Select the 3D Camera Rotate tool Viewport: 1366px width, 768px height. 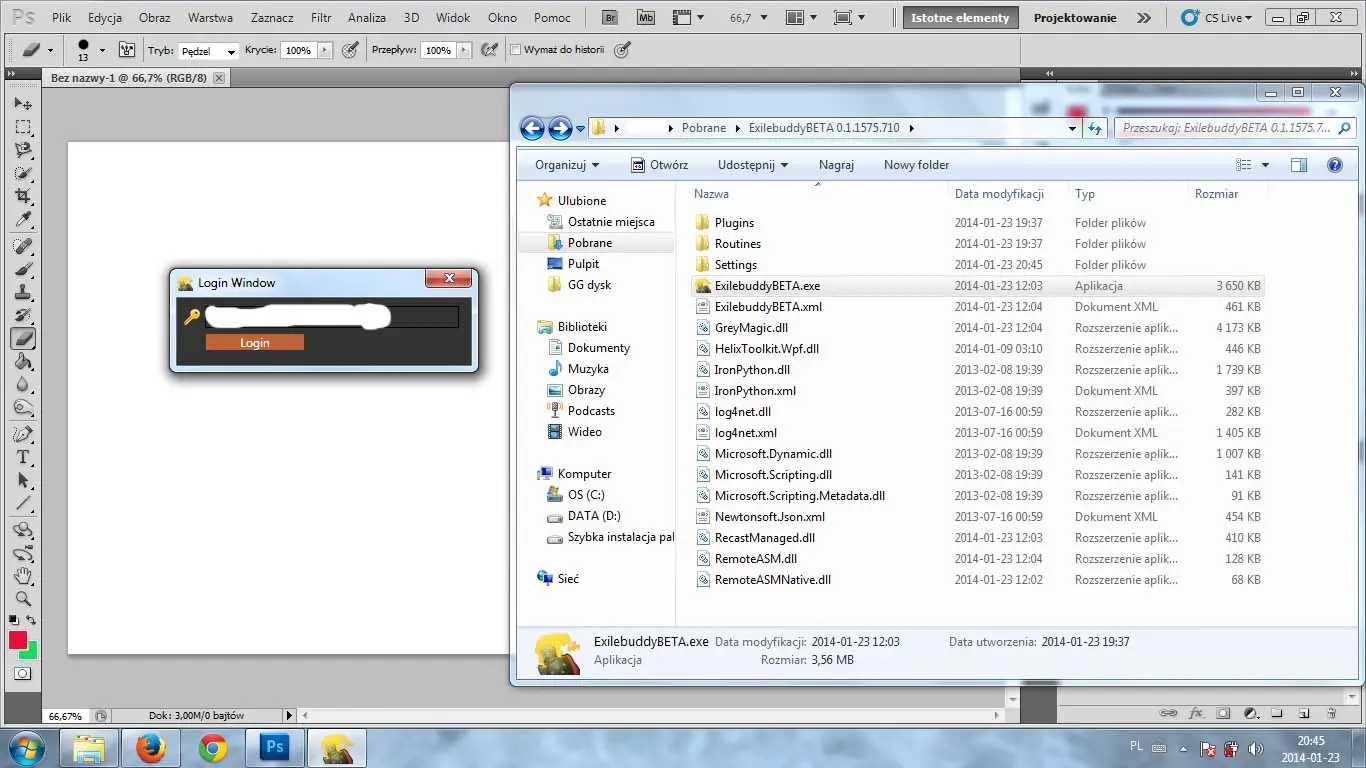23,553
